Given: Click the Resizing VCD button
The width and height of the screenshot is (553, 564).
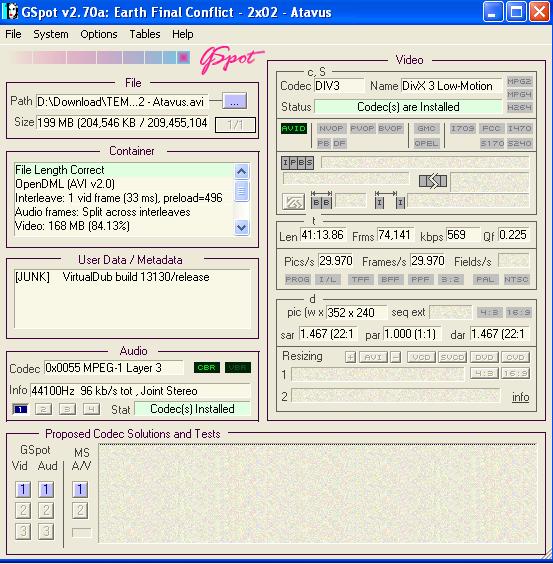Looking at the screenshot, I should (421, 357).
